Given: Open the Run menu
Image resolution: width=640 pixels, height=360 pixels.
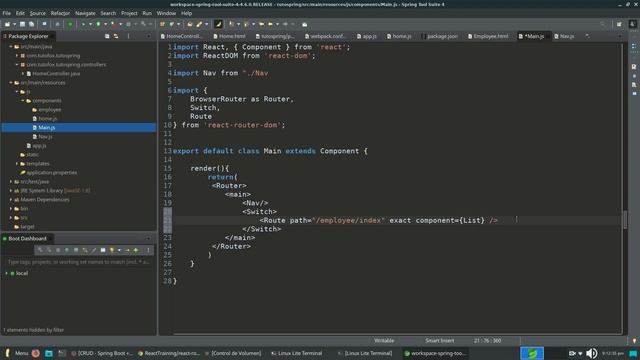Looking at the screenshot, I should (x=147, y=13).
